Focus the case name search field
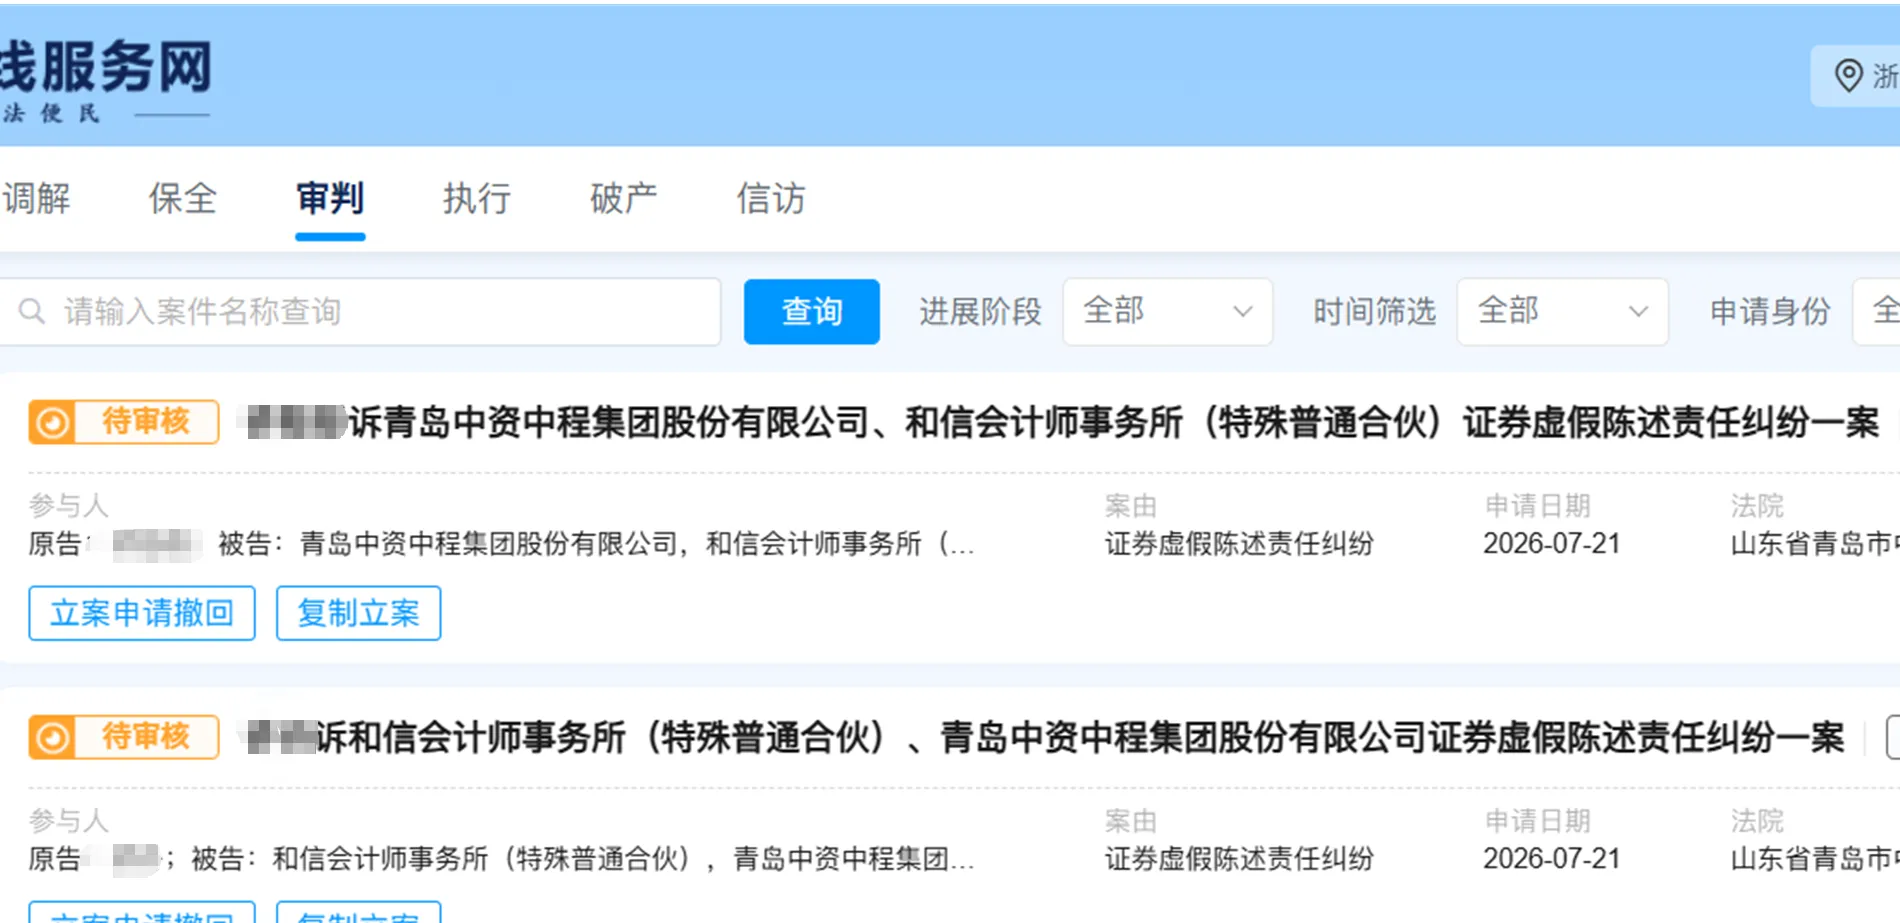Viewport: 1900px width, 923px height. 360,312
